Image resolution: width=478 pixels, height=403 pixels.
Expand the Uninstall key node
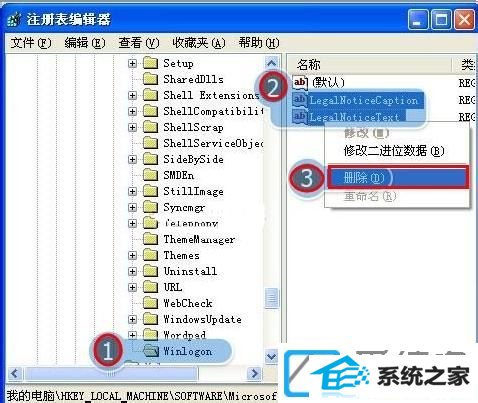(132, 271)
